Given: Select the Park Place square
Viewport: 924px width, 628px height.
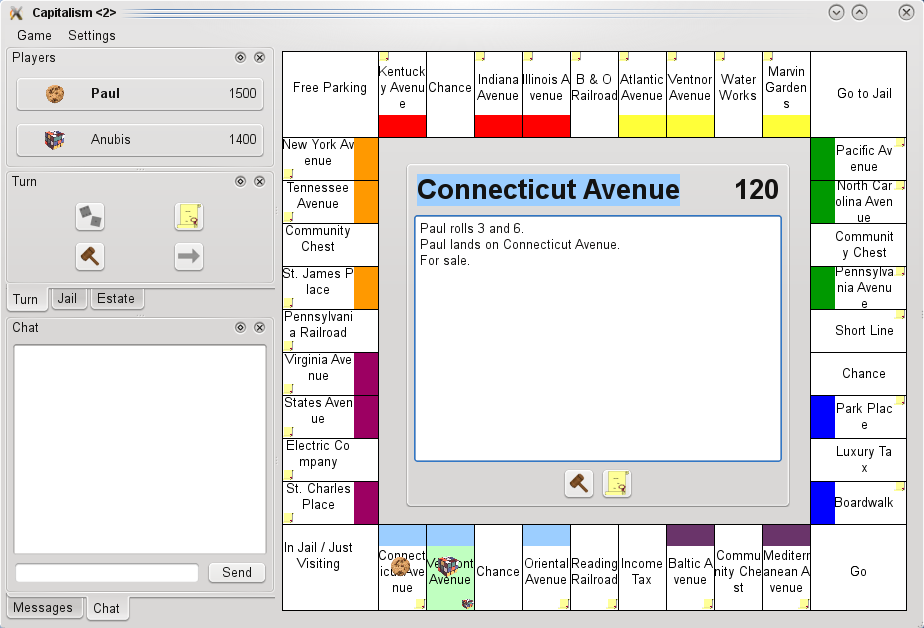Looking at the screenshot, I should [859, 417].
